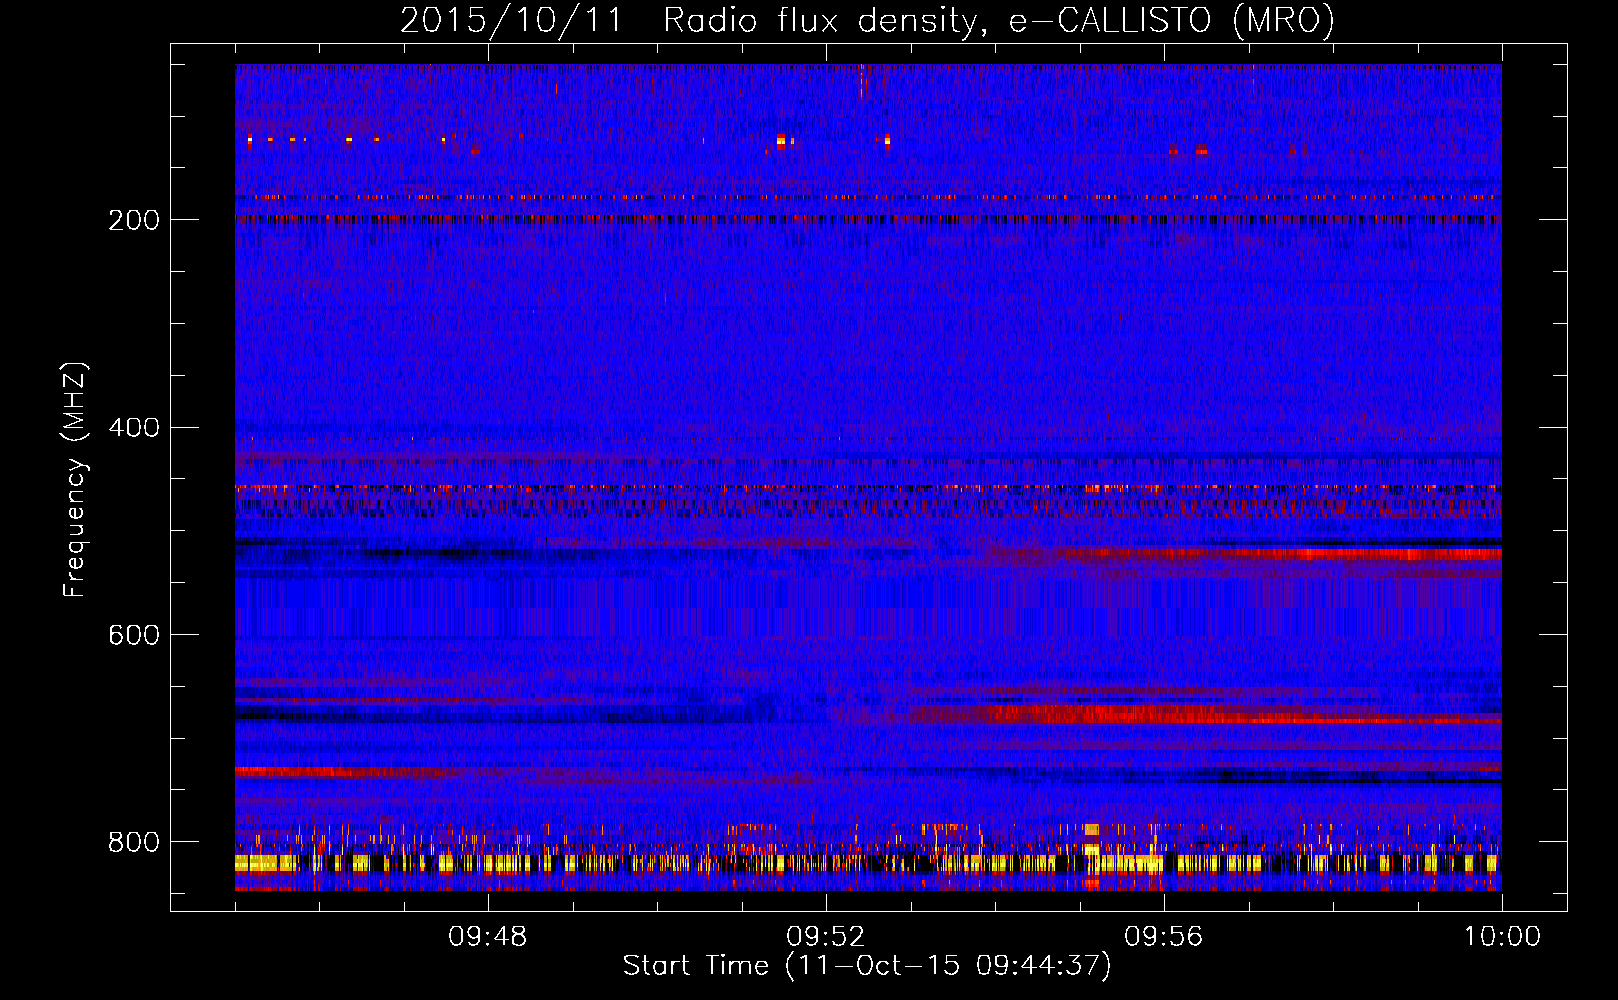Click the 09:56 time tick label
The height and width of the screenshot is (1000, 1618).
click(x=1164, y=937)
